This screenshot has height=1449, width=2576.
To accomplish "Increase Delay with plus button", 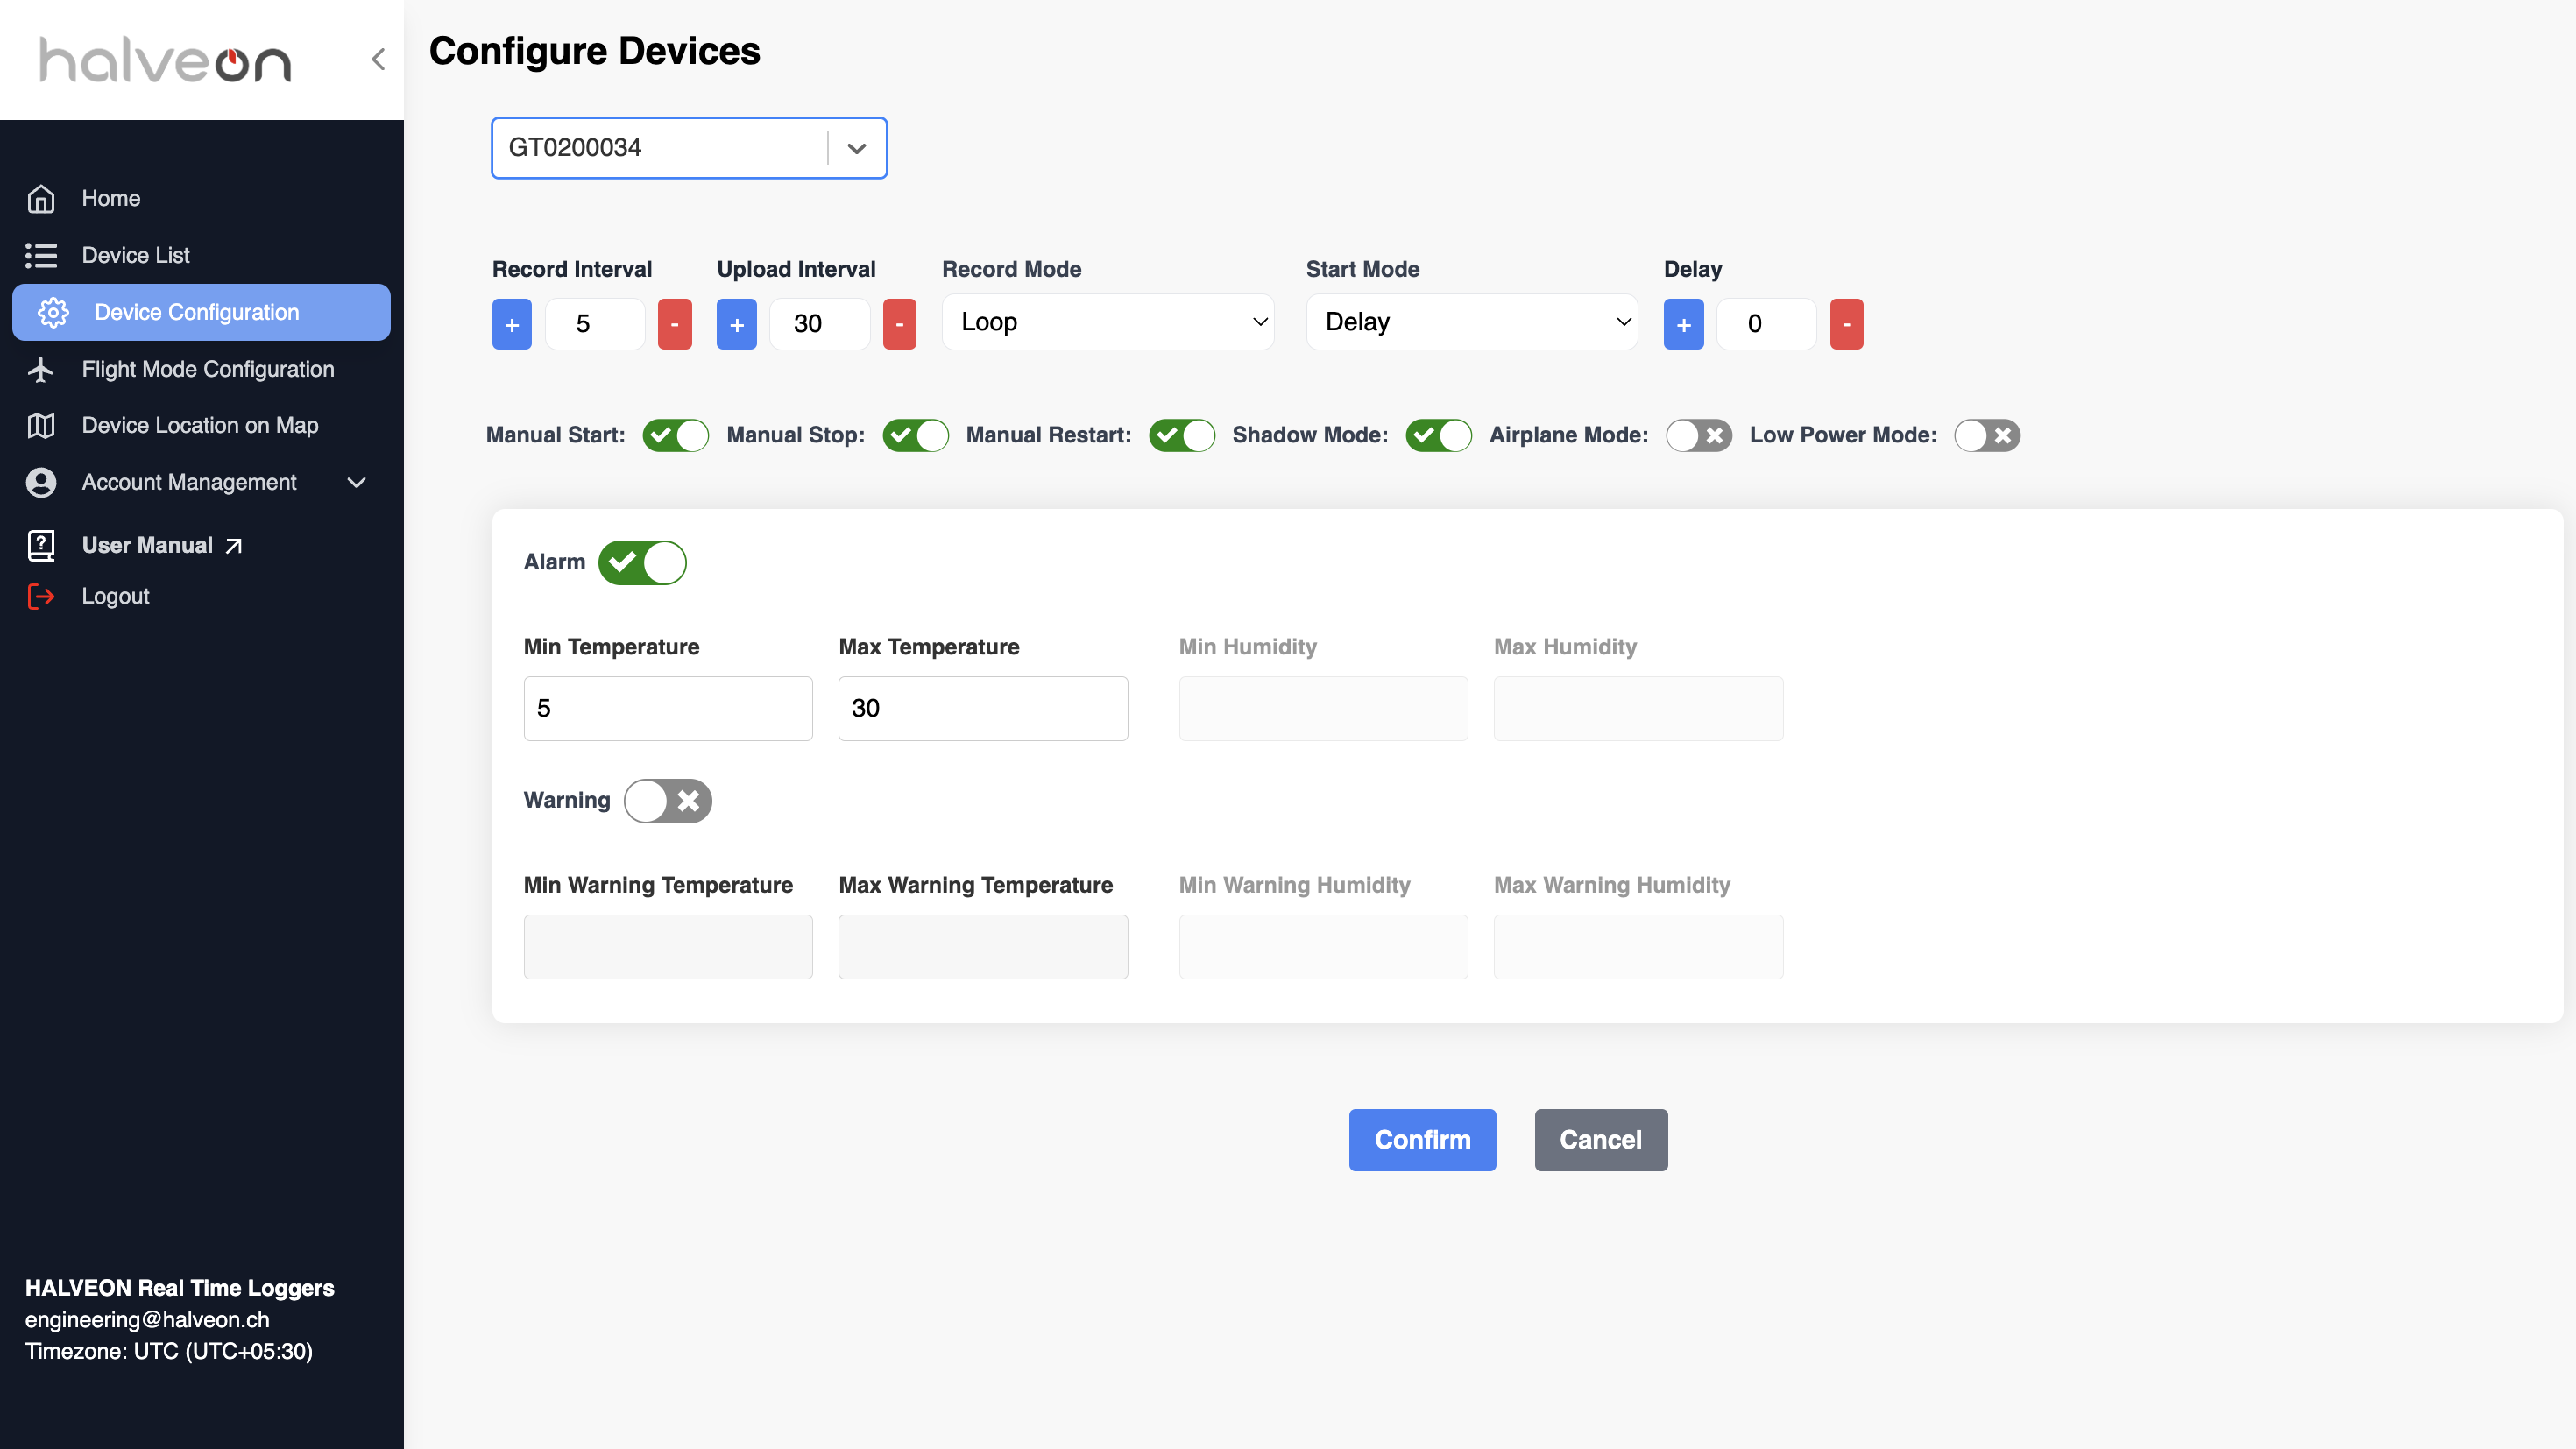I will (1684, 324).
